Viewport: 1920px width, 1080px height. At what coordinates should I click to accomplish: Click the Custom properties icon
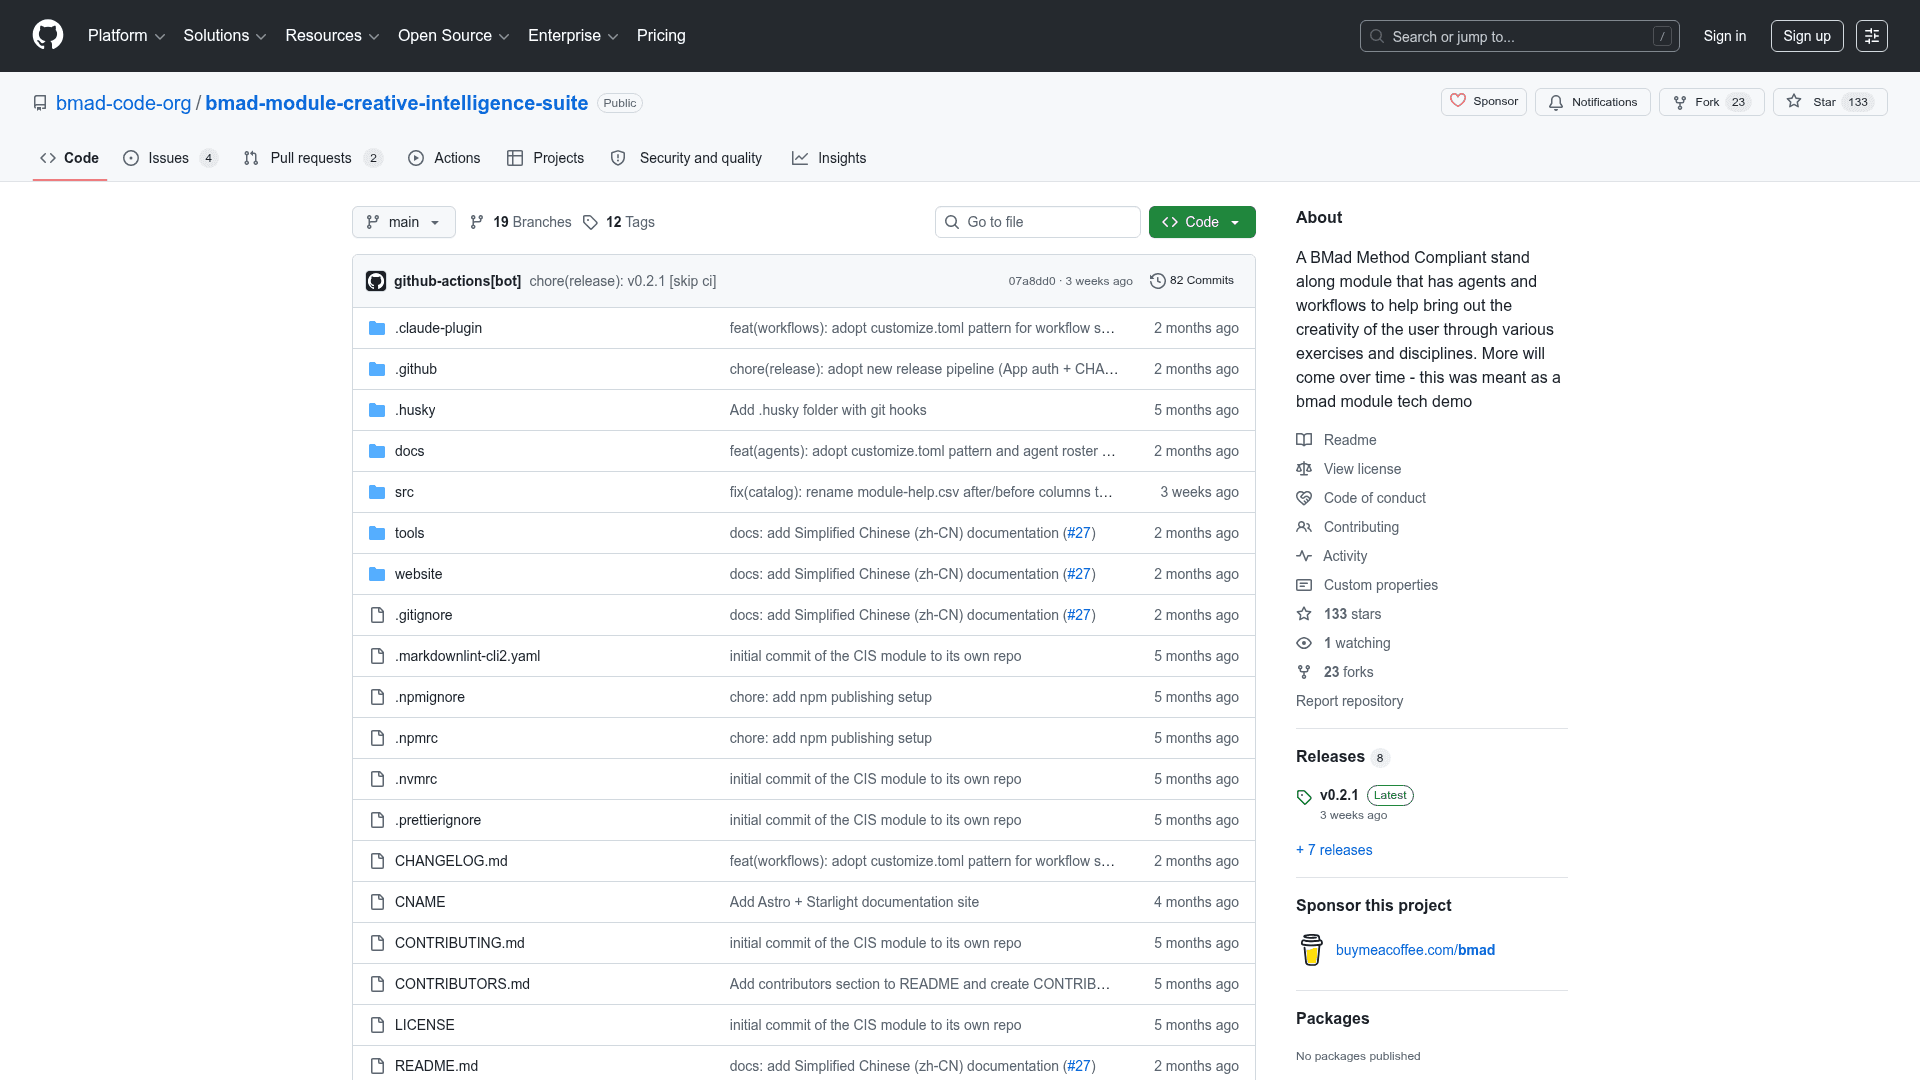[x=1304, y=585]
